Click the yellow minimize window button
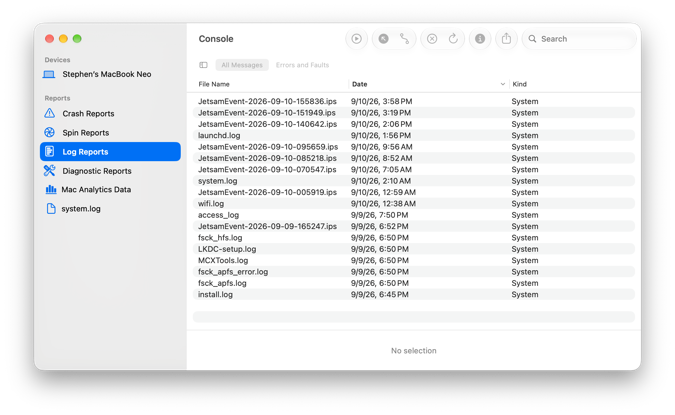This screenshot has width=675, height=415. click(x=63, y=39)
